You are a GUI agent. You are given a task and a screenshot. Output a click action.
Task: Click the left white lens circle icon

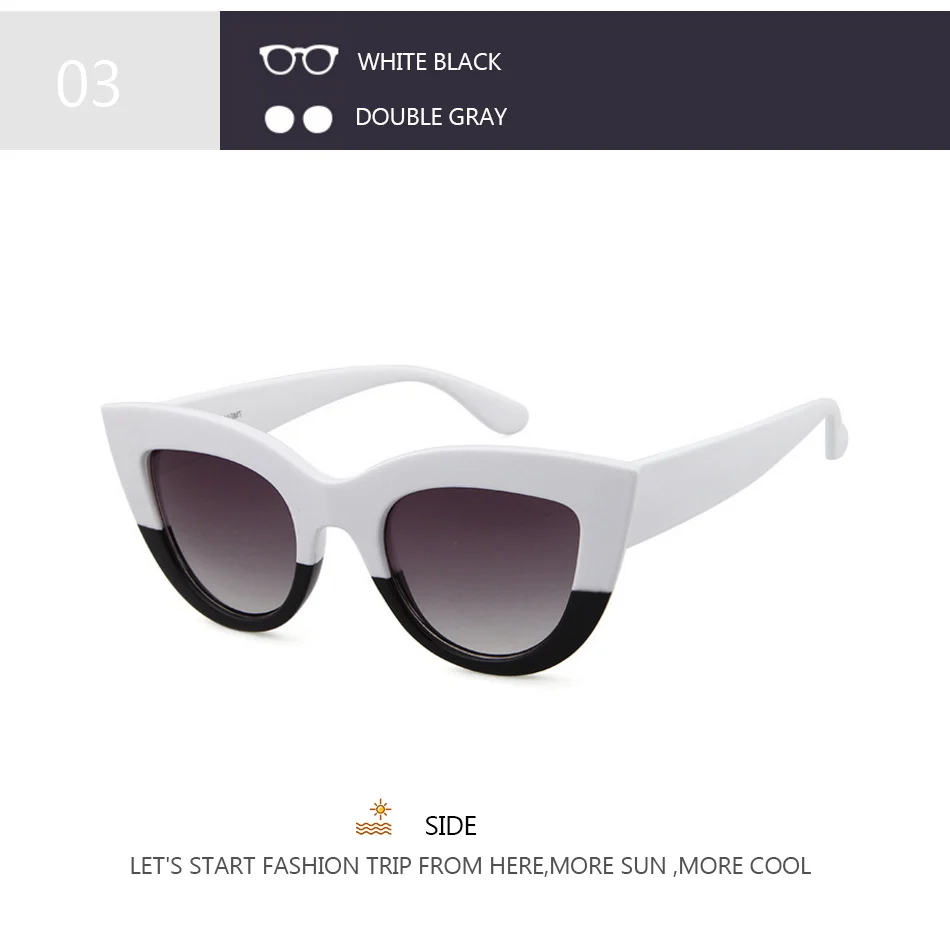(279, 119)
